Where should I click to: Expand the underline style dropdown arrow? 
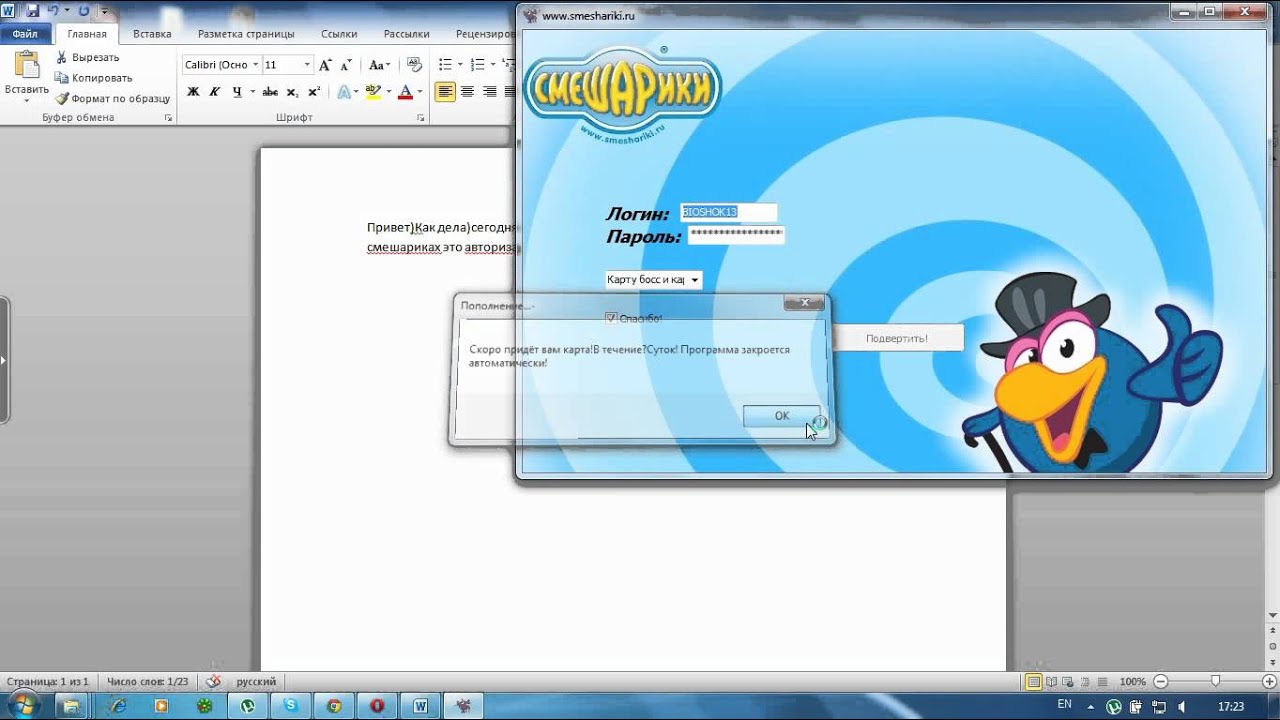tap(252, 92)
